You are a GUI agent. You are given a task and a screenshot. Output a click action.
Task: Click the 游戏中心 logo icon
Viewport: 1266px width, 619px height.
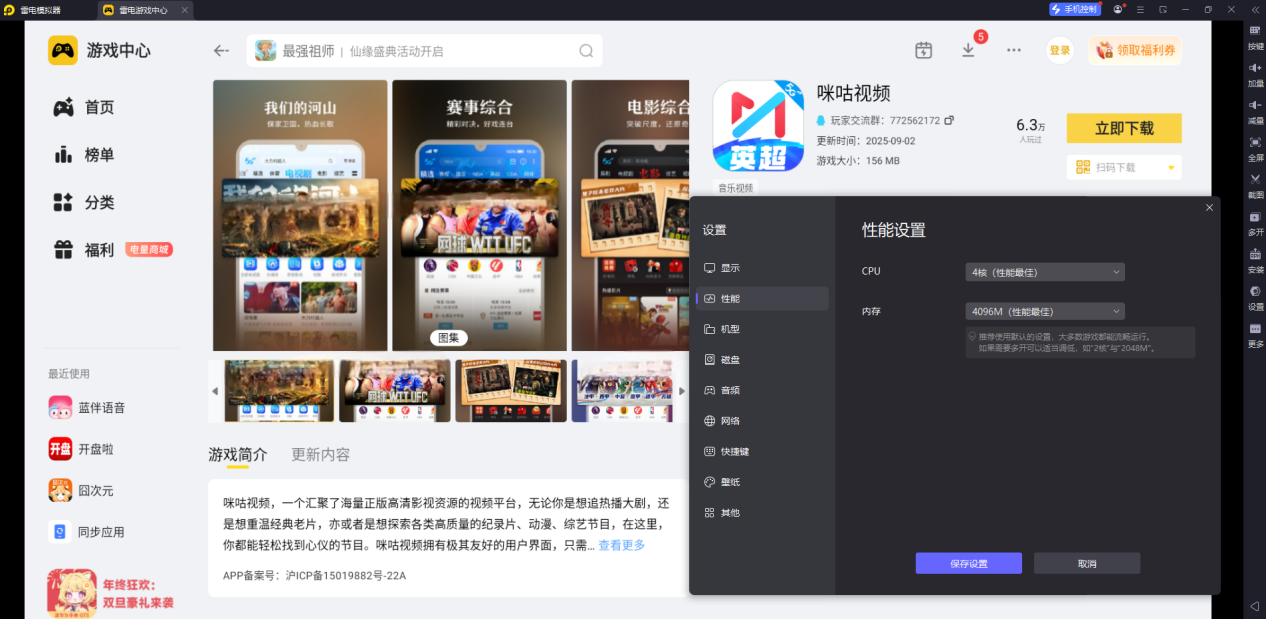point(63,50)
